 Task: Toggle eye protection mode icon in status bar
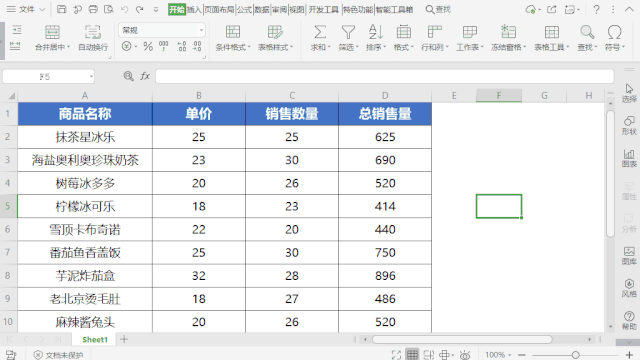[x=464, y=355]
